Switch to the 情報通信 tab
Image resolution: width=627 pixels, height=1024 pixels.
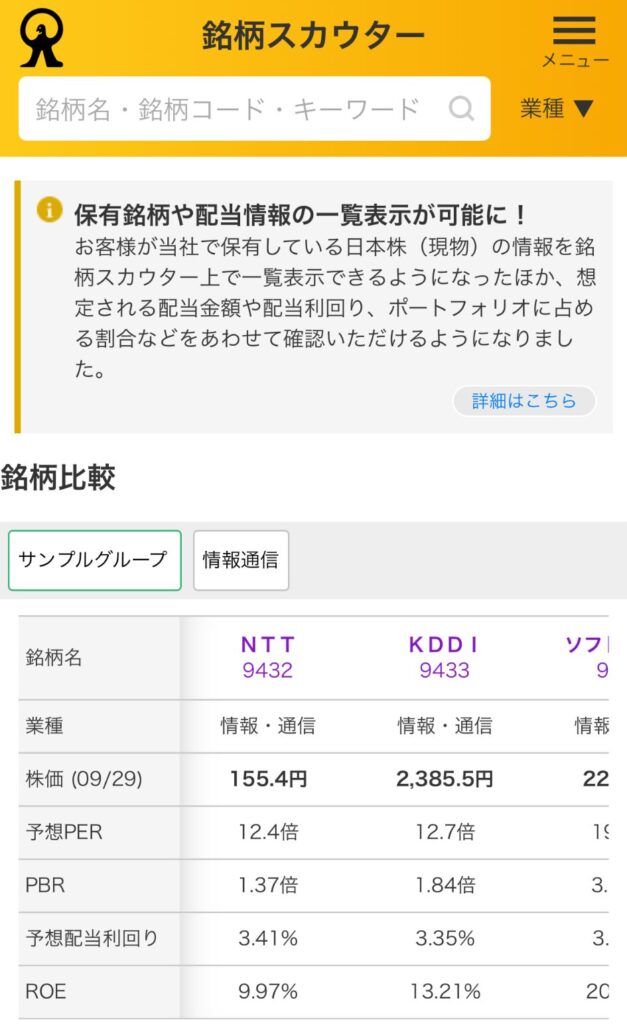point(240,560)
